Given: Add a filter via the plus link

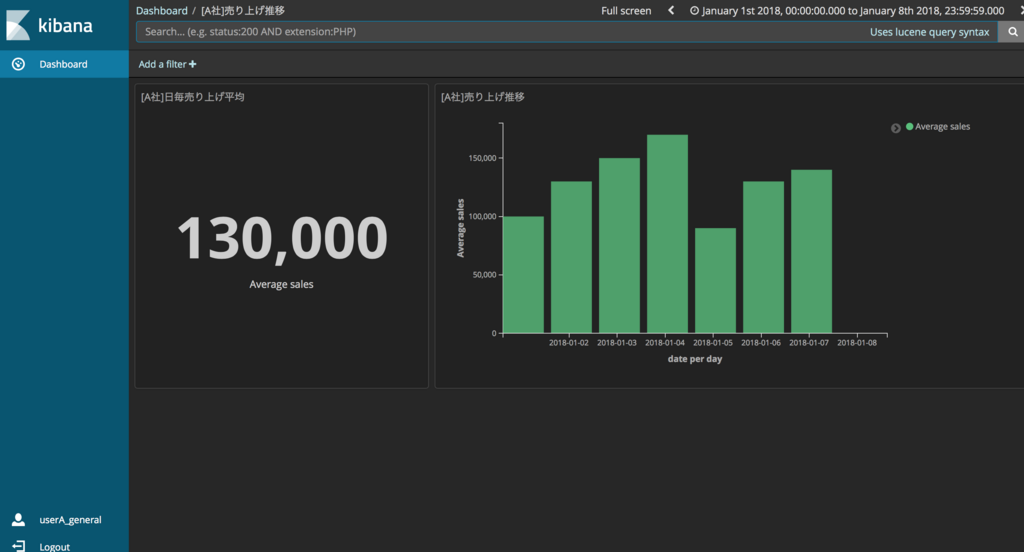Looking at the screenshot, I should pyautogui.click(x=167, y=64).
